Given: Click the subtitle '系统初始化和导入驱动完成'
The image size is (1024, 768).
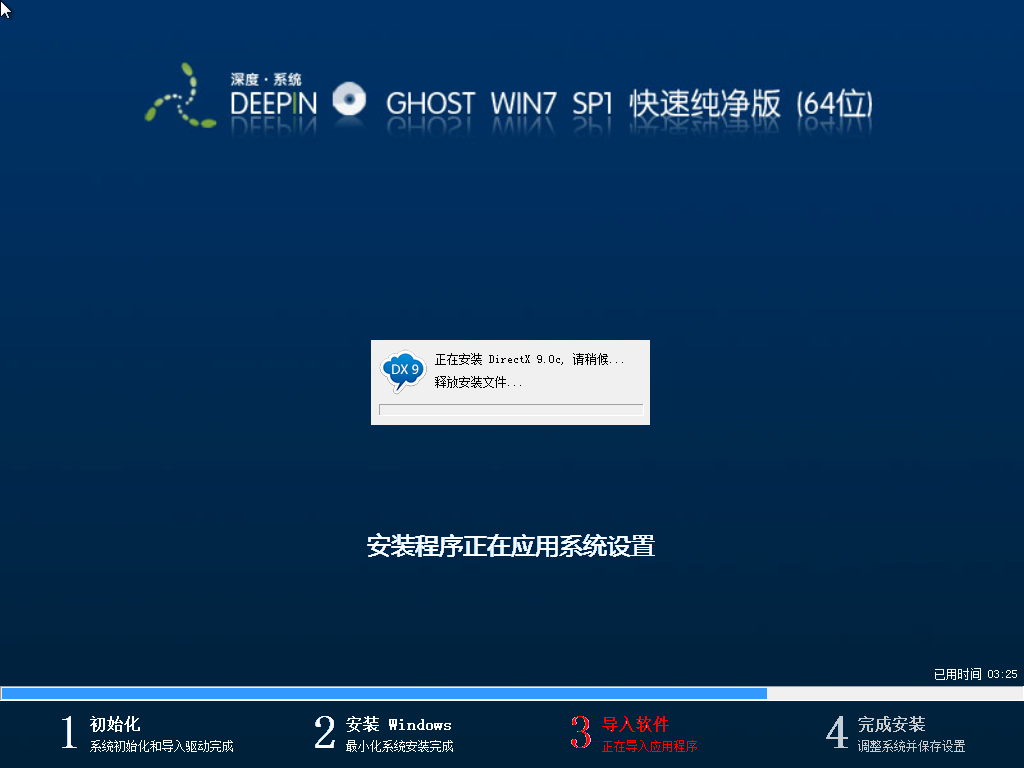Looking at the screenshot, I should click(161, 746).
